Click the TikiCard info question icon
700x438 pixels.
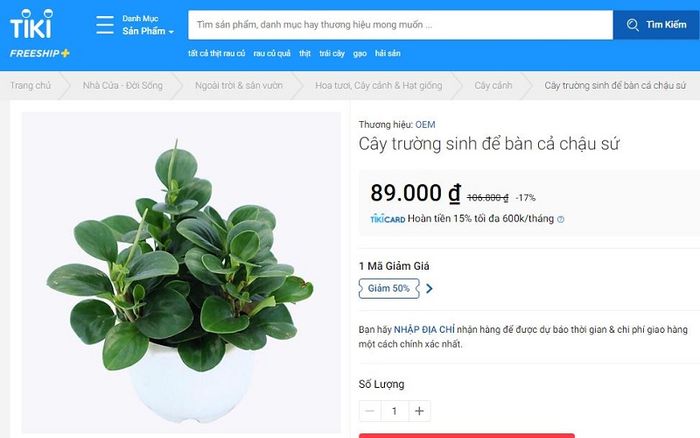pos(561,219)
